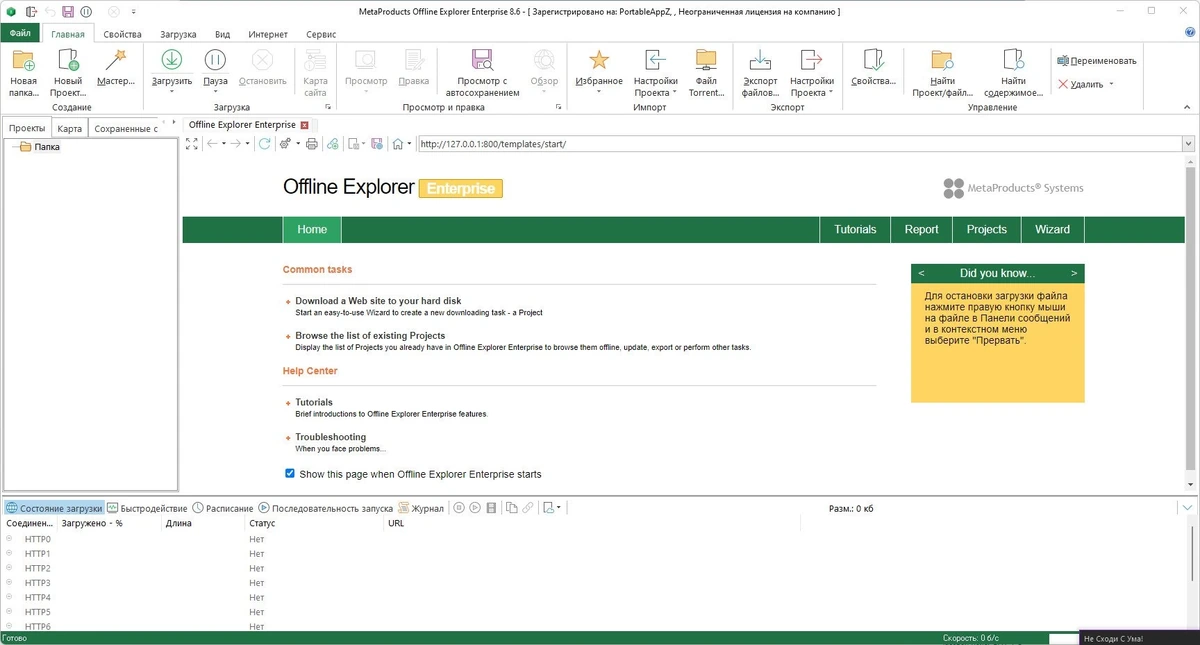Screen dimensions: 1200x645
Task: Switch to the Свойства ribbon tab
Action: (x=122, y=34)
